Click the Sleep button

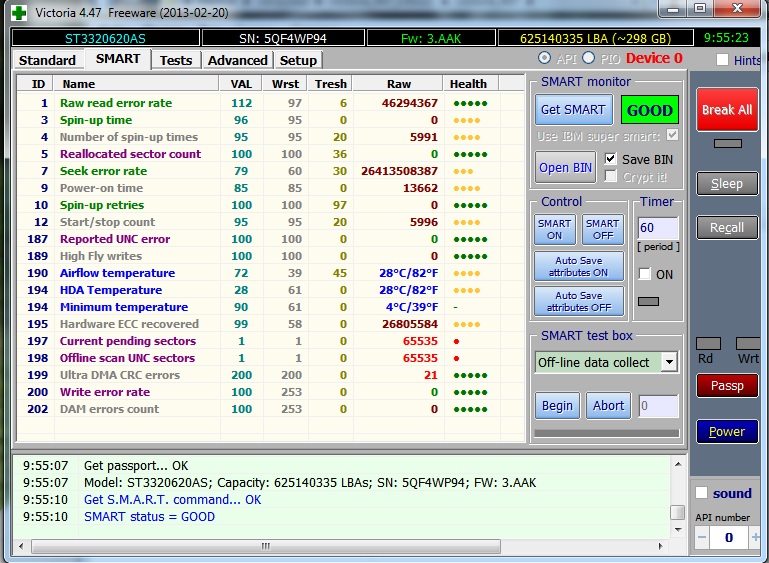(x=727, y=184)
